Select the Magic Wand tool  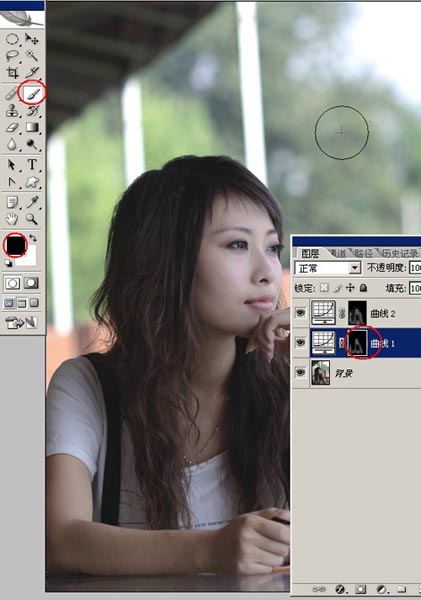32,55
